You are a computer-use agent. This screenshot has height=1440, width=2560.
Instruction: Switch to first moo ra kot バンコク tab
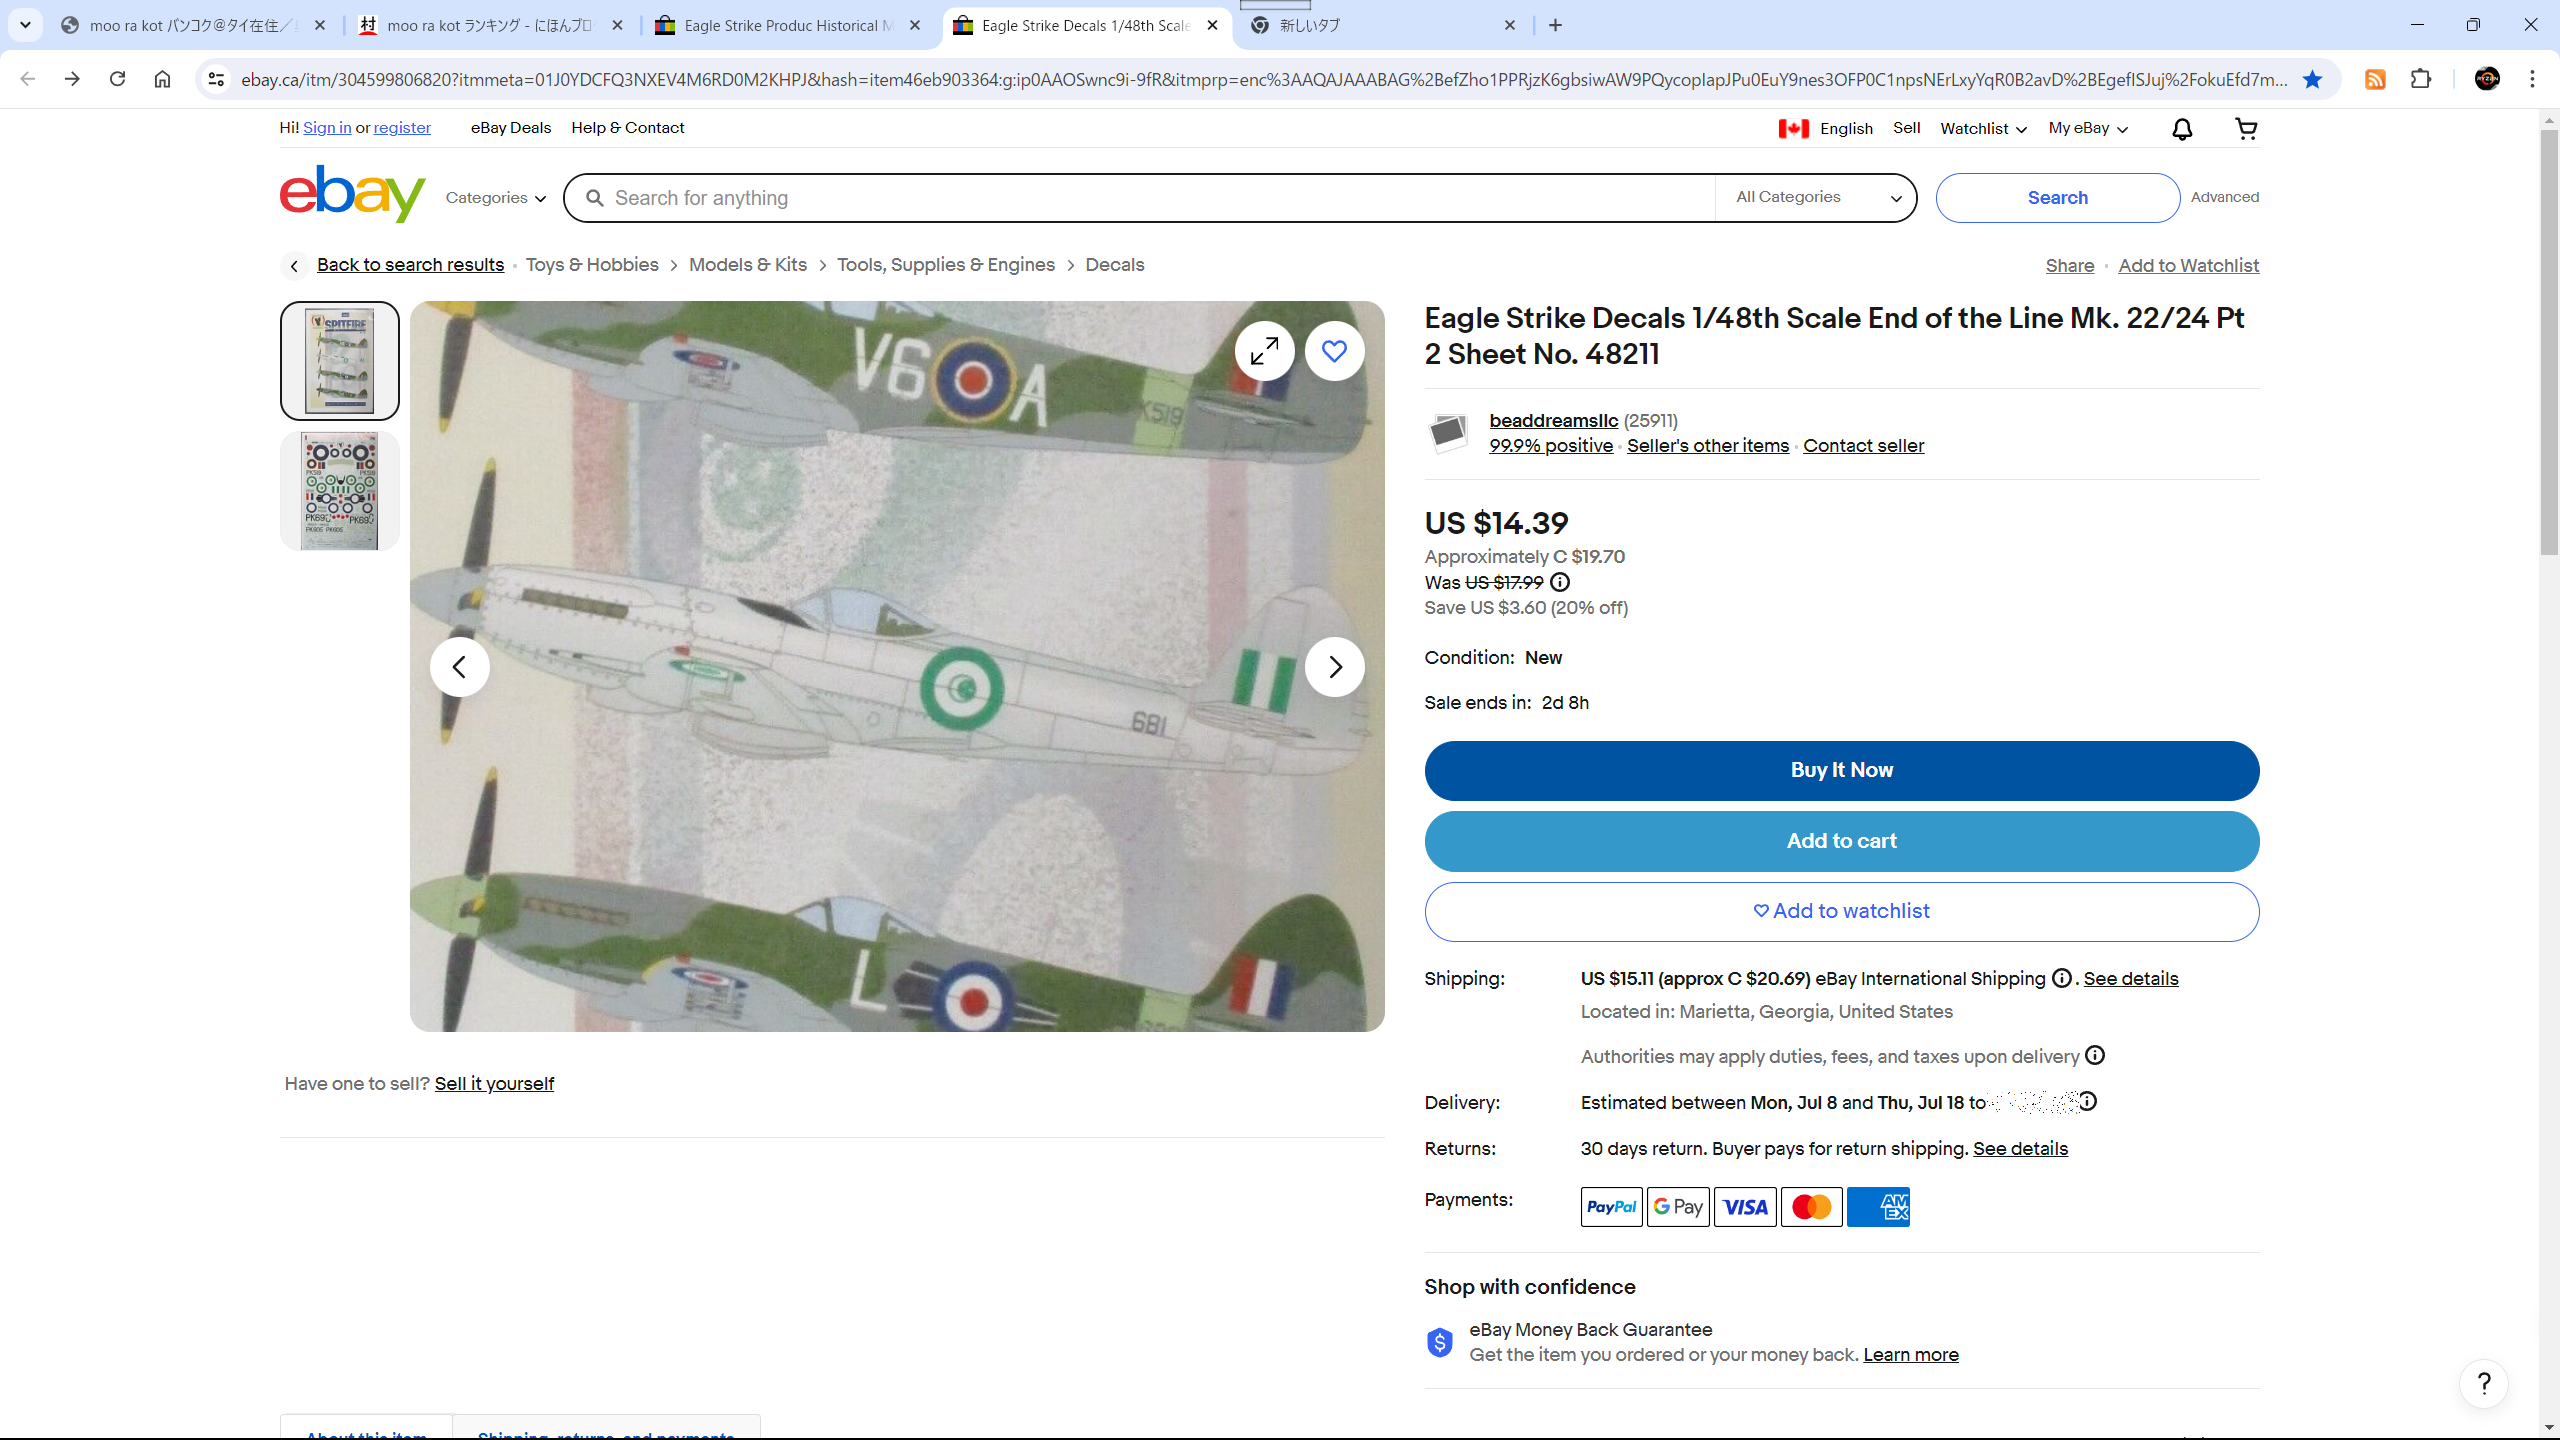[x=193, y=26]
